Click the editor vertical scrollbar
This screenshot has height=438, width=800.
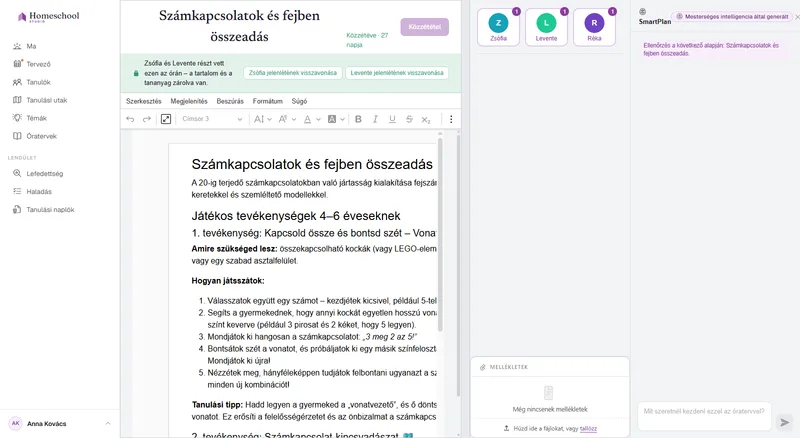click(440, 235)
